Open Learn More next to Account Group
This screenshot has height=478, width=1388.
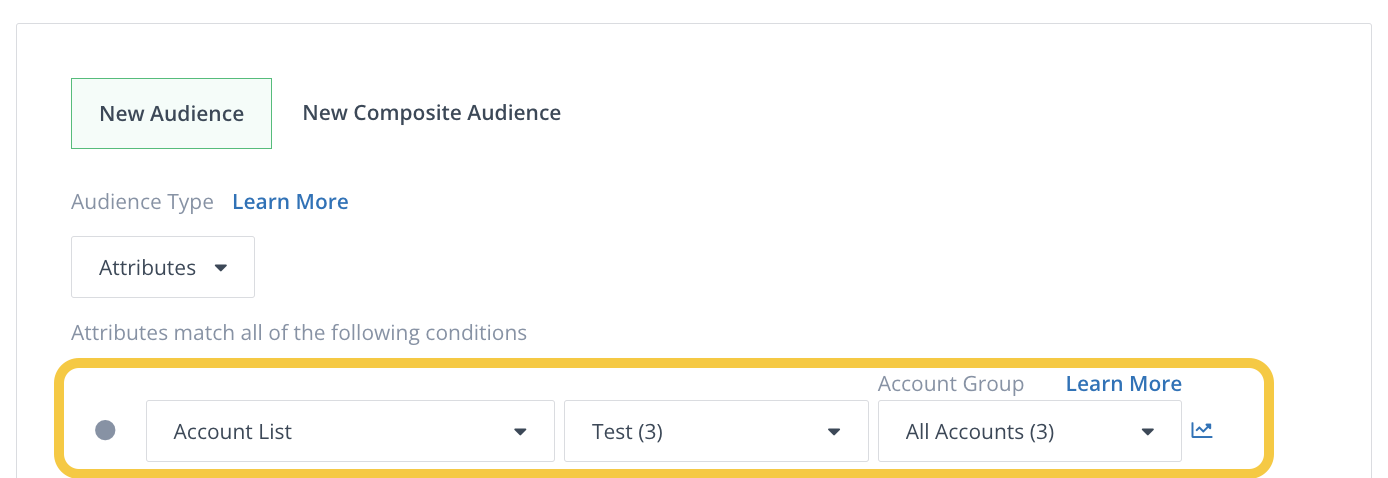1124,384
